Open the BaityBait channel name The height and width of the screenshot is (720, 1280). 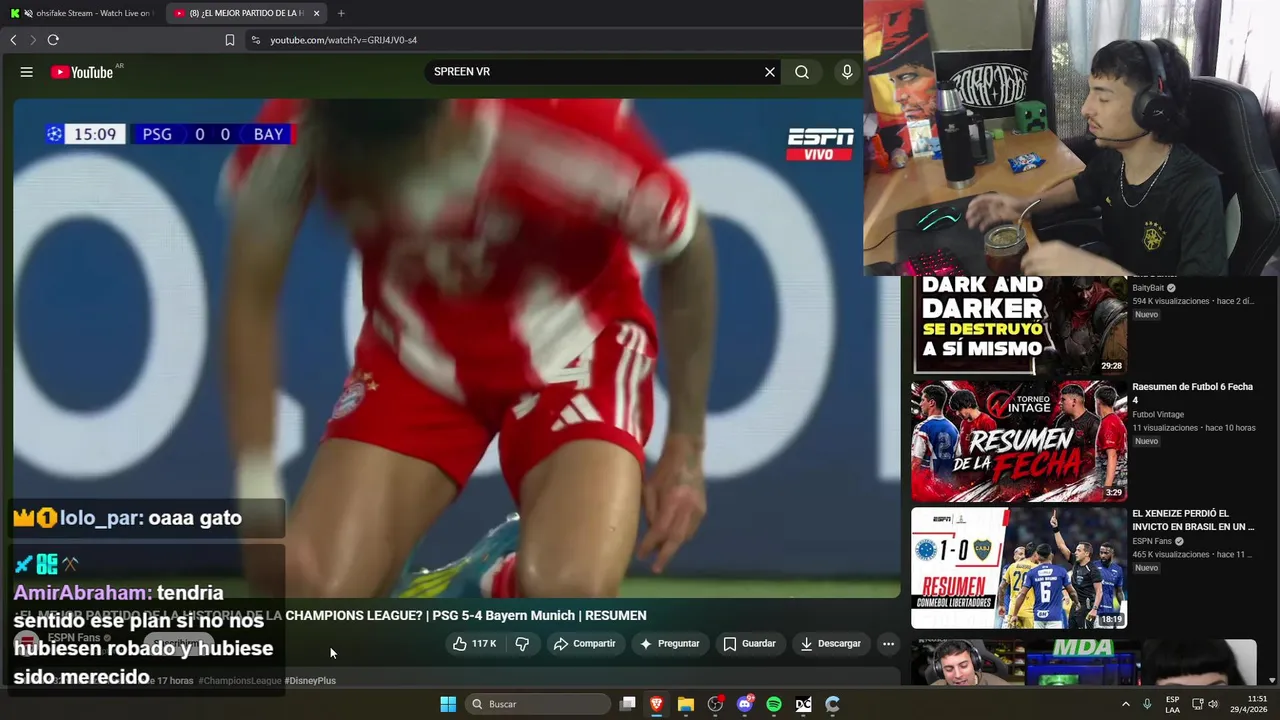[x=1148, y=288]
